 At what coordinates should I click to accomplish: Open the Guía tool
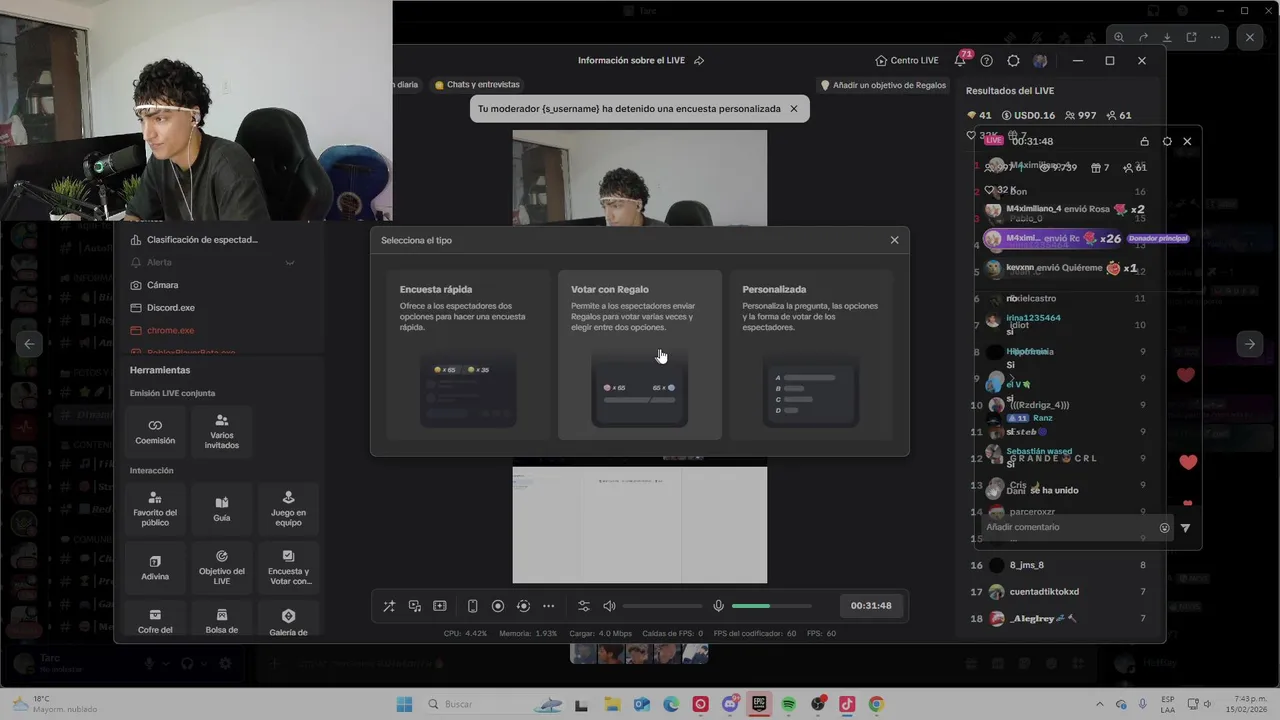point(222,508)
